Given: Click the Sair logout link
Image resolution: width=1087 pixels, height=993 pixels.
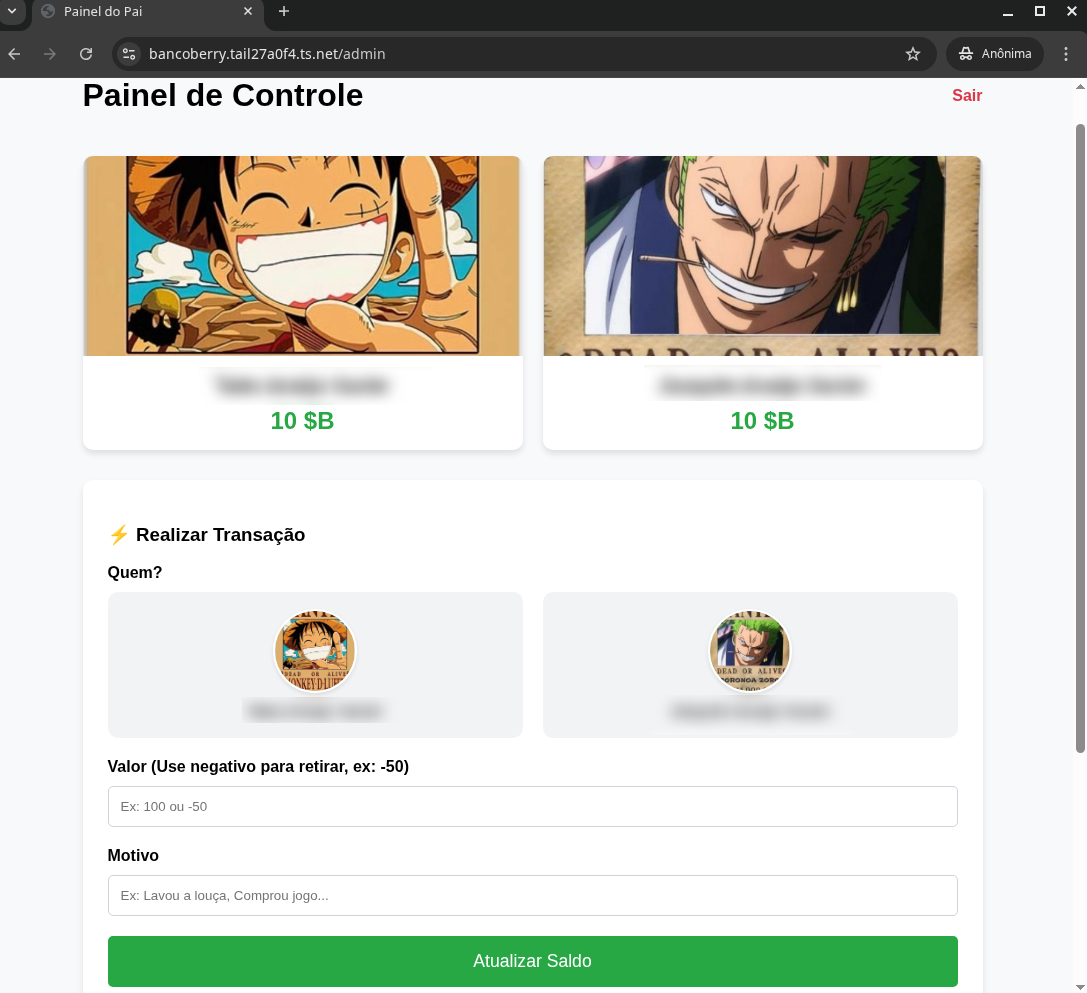Looking at the screenshot, I should (x=967, y=96).
